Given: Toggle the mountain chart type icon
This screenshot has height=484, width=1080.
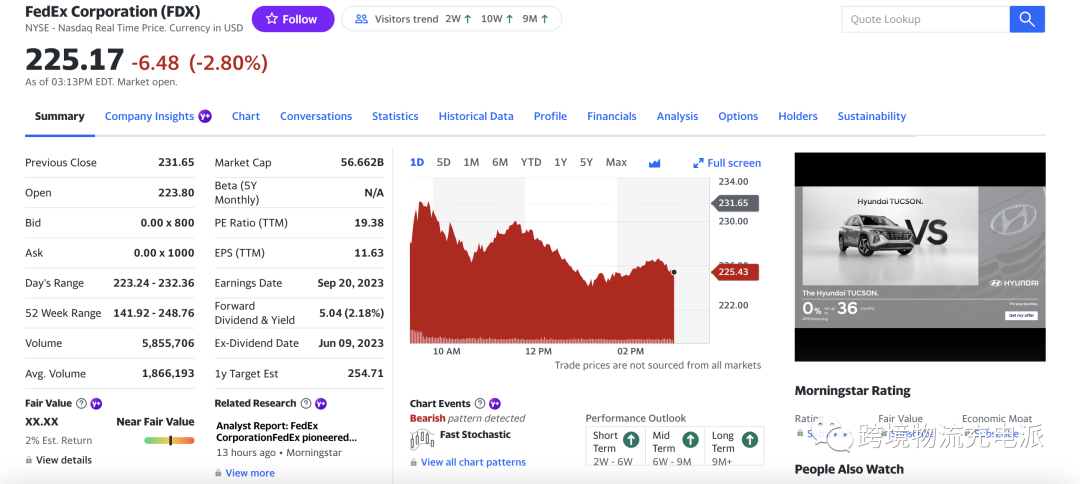Looking at the screenshot, I should click(x=654, y=163).
